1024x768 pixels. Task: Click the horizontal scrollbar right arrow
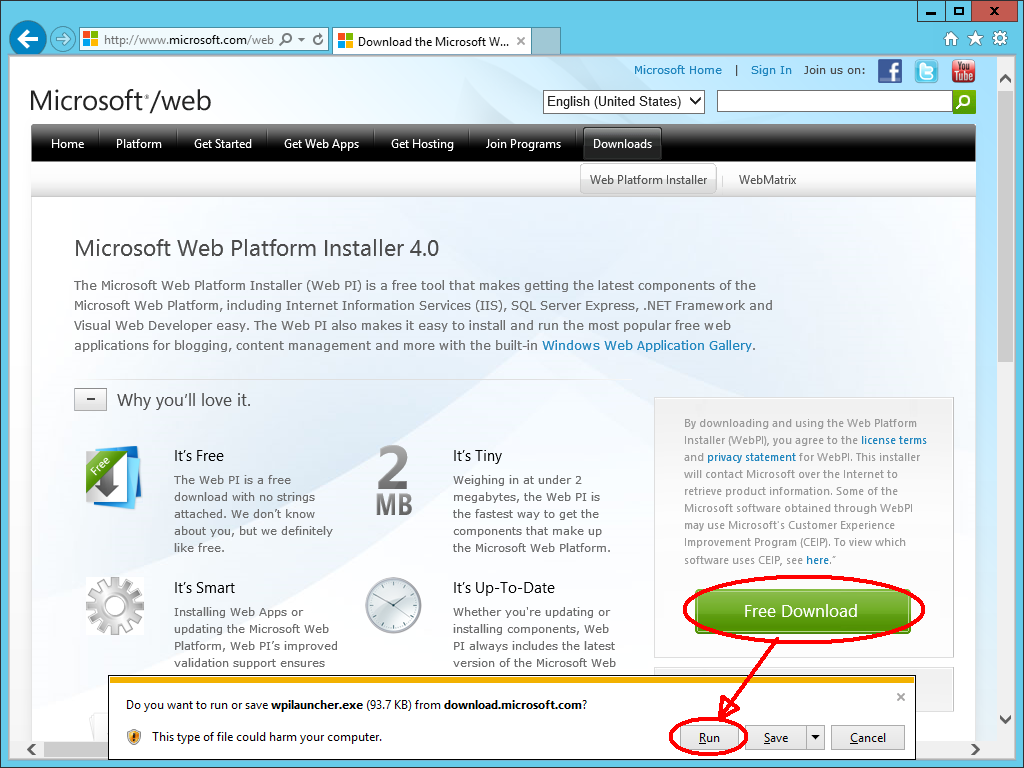tap(975, 749)
